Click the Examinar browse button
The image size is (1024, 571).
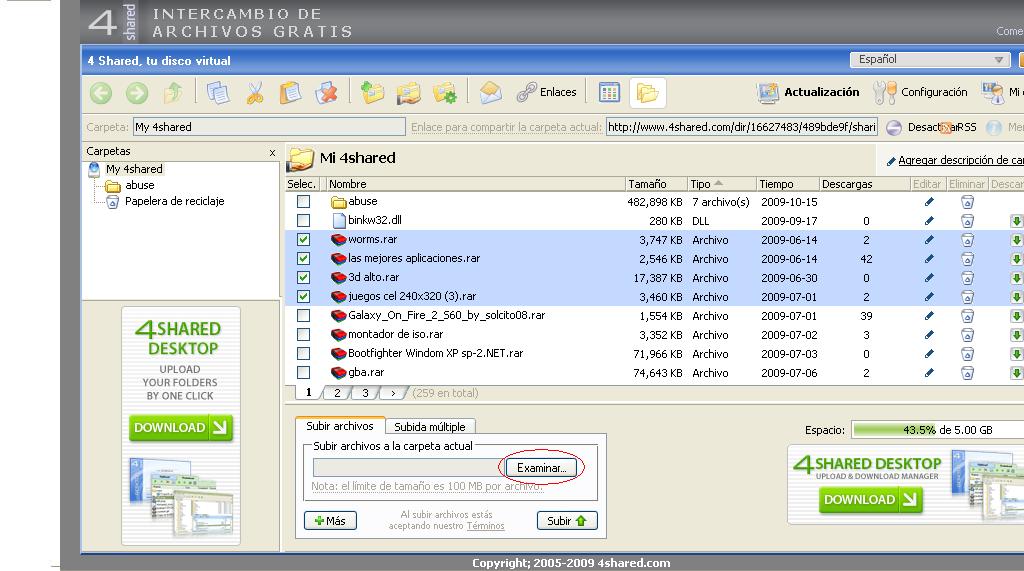point(541,468)
